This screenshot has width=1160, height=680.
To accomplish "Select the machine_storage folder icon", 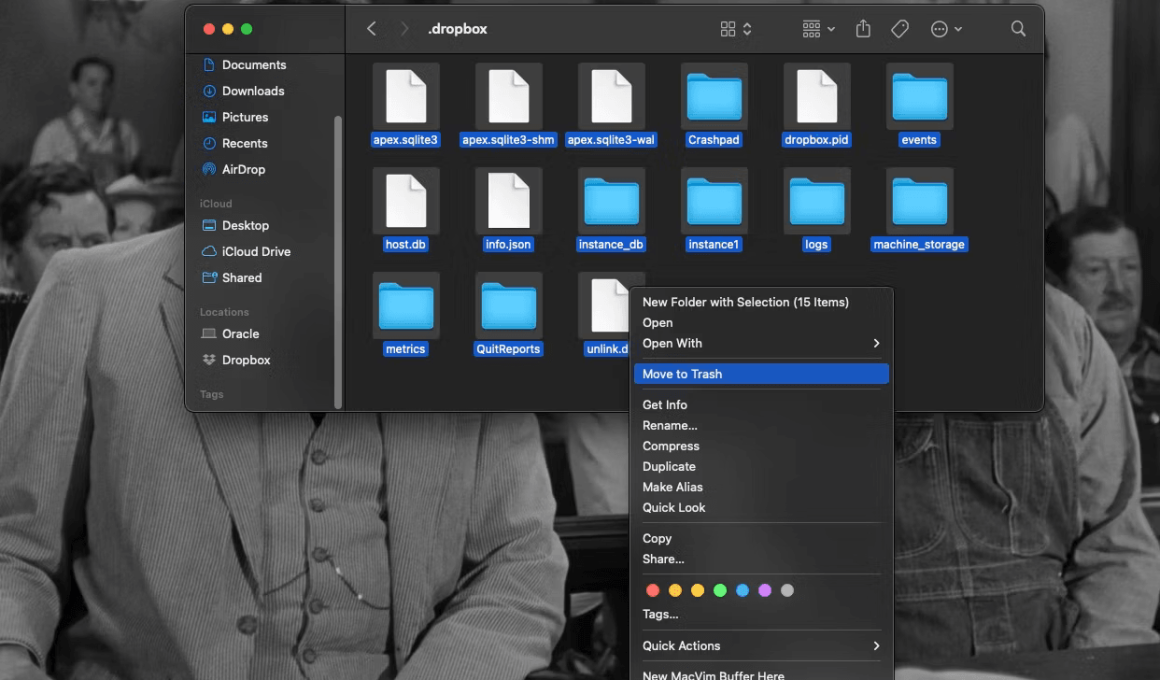I will pyautogui.click(x=920, y=201).
